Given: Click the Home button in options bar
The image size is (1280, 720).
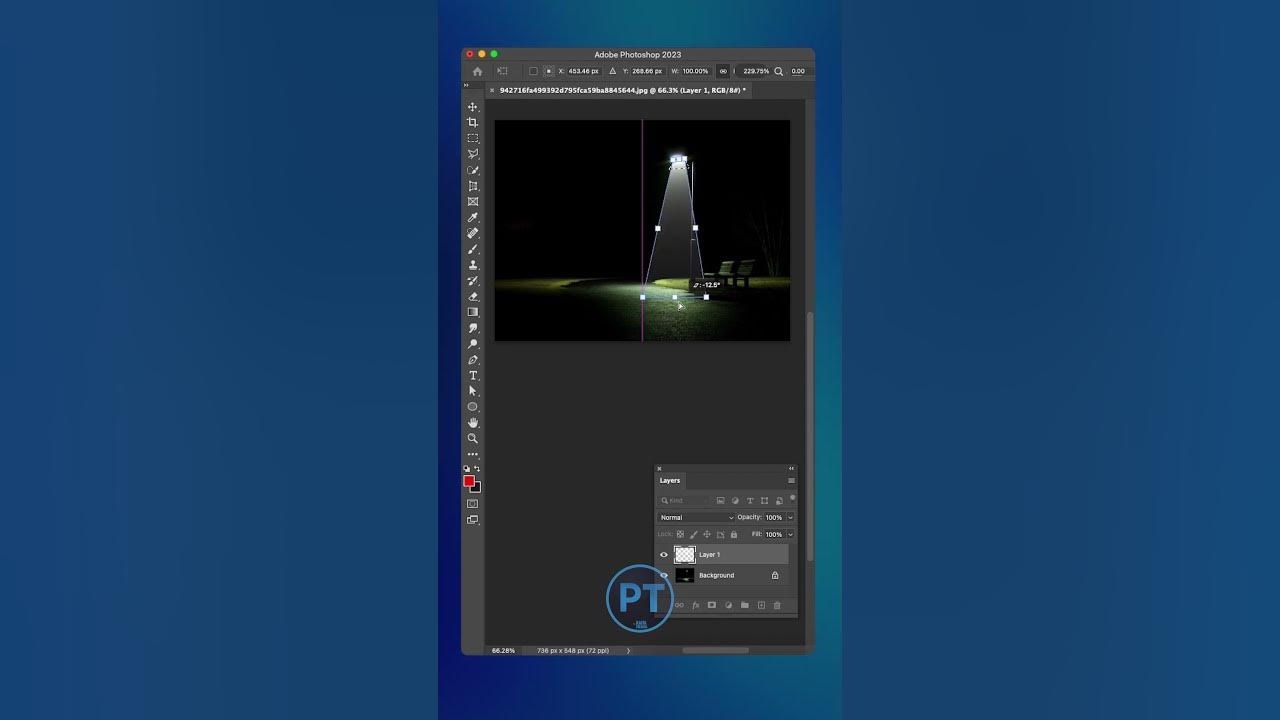Looking at the screenshot, I should click(x=477, y=71).
